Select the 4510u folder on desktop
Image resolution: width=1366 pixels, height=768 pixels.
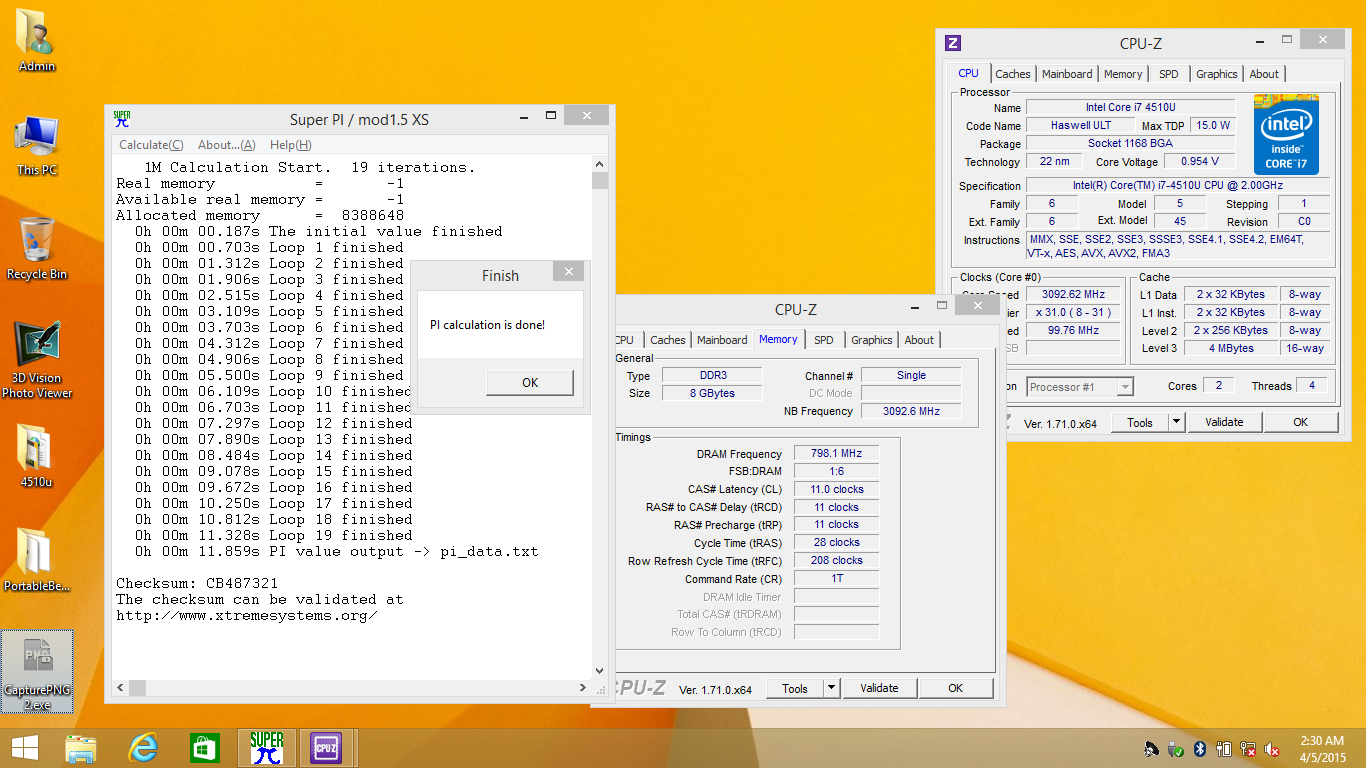point(37,456)
